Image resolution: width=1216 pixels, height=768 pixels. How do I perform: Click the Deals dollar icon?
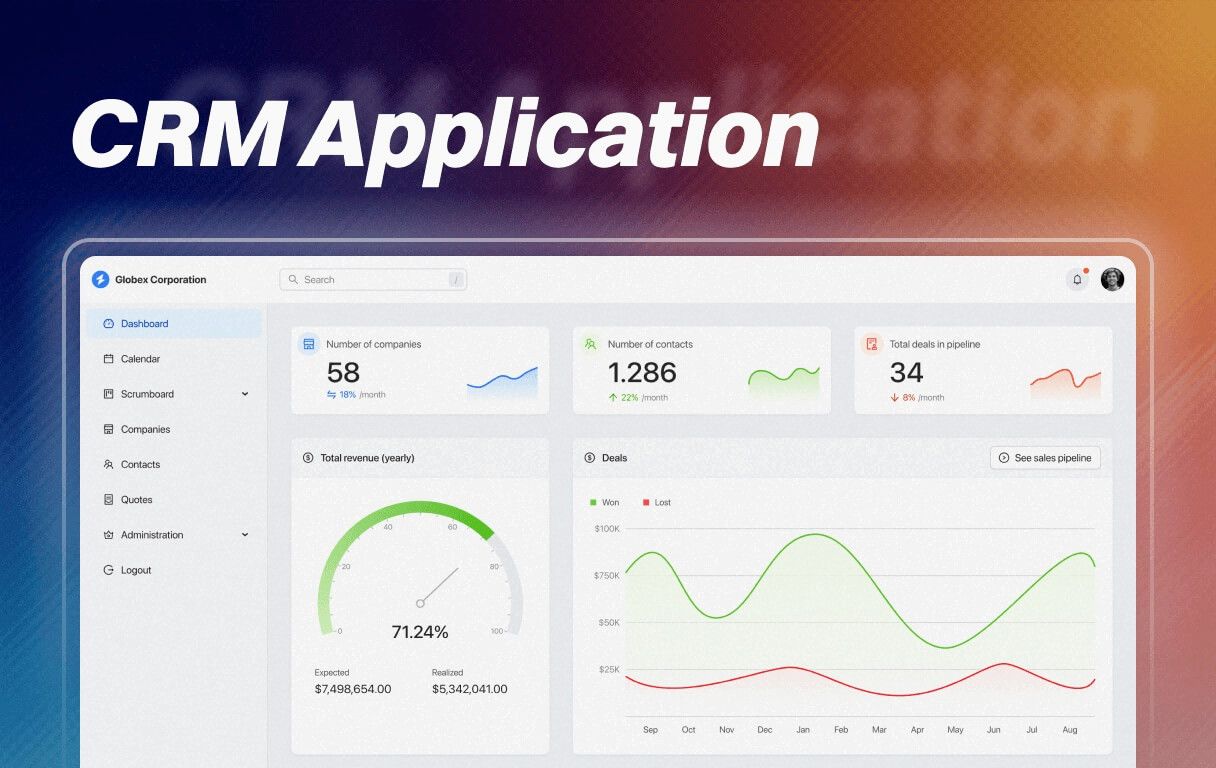click(590, 458)
